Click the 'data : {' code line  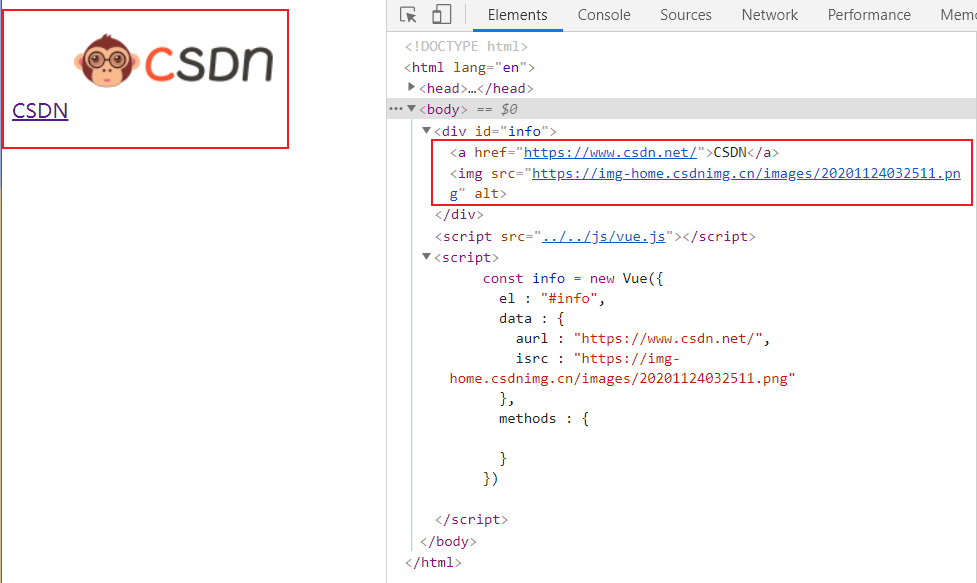click(x=531, y=318)
